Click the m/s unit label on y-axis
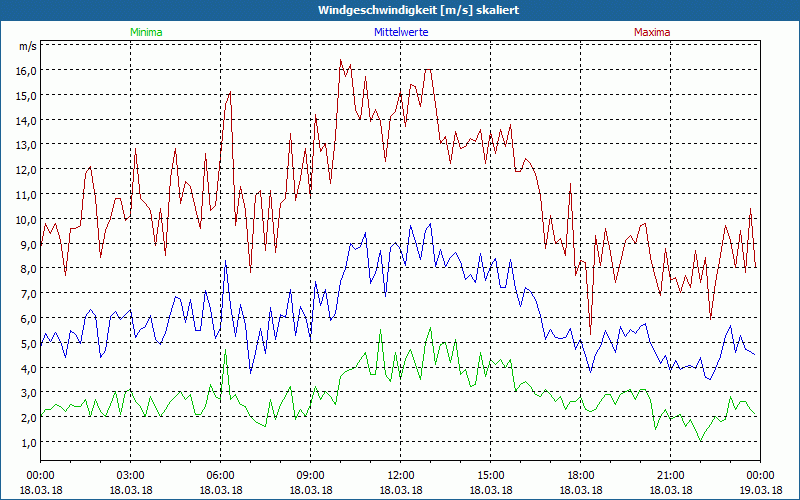Viewport: 800px width, 500px height. pyautogui.click(x=27, y=47)
